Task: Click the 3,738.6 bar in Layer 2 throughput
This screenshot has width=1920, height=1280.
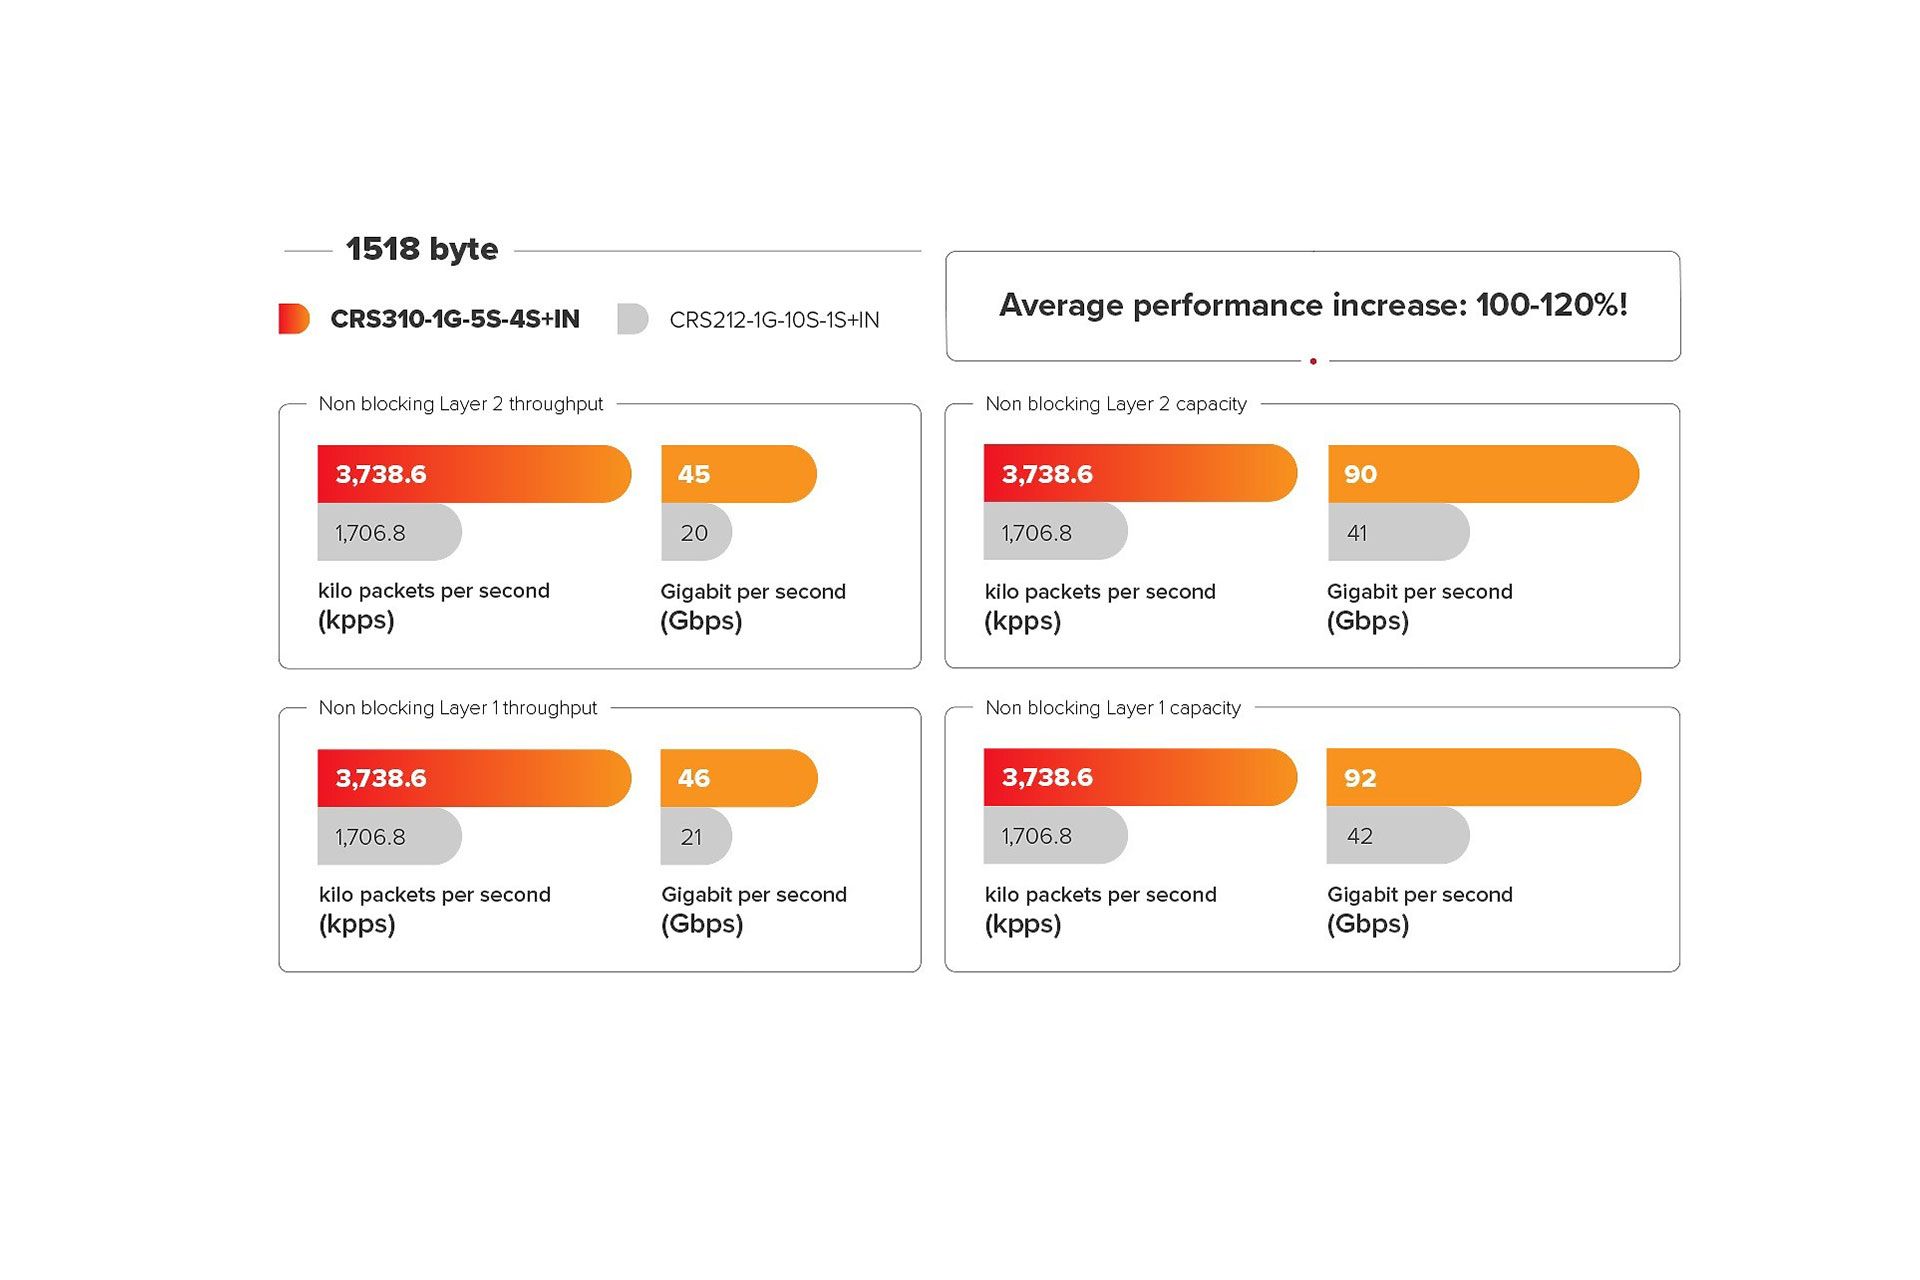Action: tap(474, 474)
